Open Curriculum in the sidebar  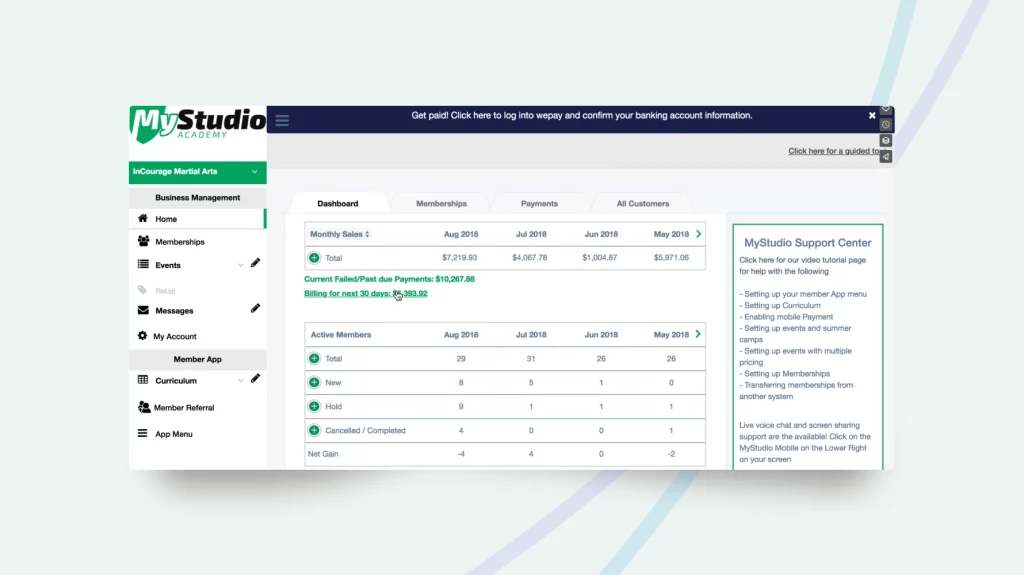[176, 381]
